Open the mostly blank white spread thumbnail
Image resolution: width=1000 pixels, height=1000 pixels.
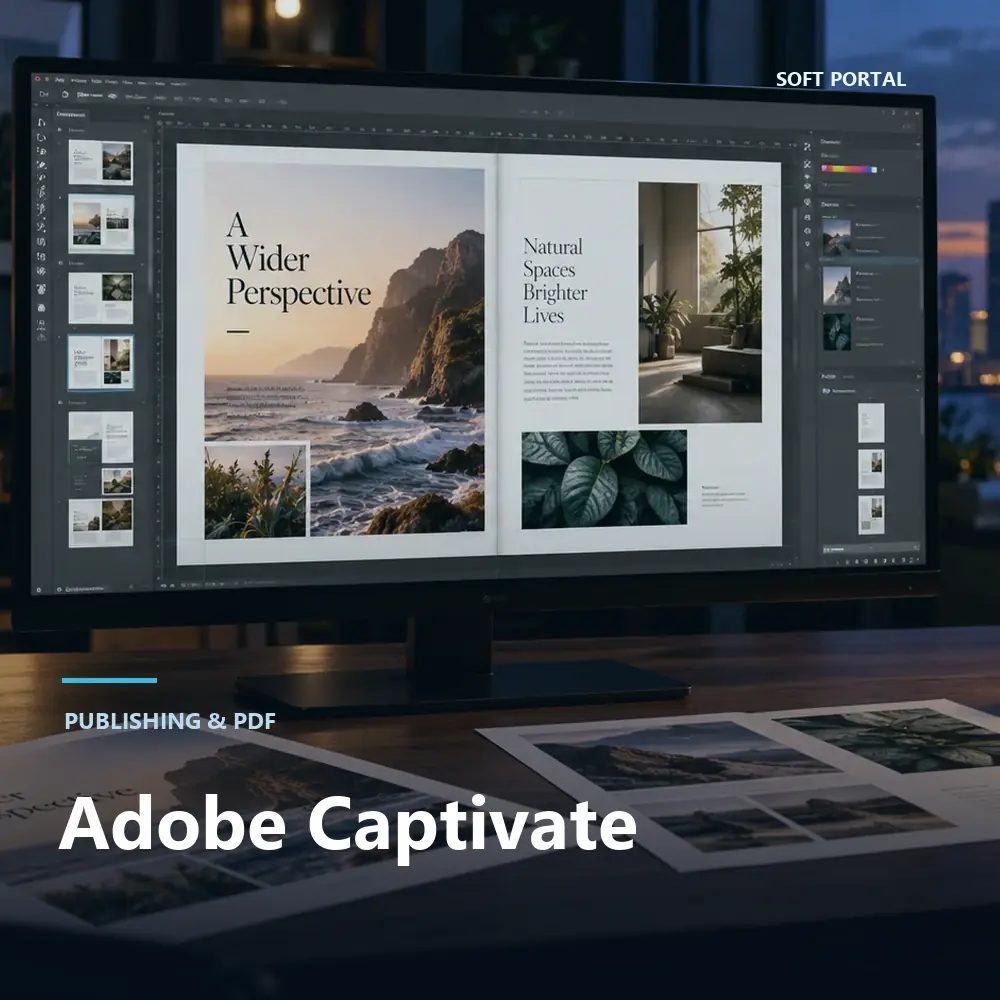pos(101,437)
